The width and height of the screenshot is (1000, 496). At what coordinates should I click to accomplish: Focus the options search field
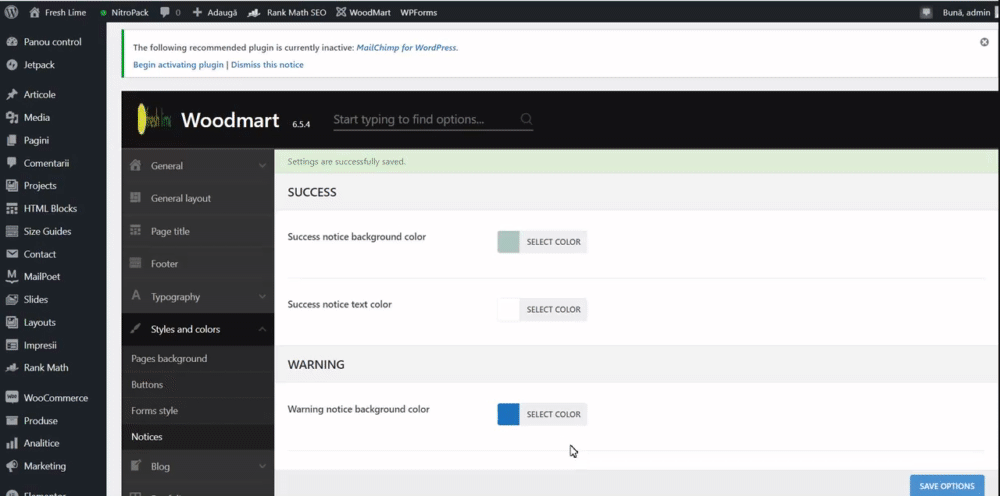pyautogui.click(x=433, y=119)
